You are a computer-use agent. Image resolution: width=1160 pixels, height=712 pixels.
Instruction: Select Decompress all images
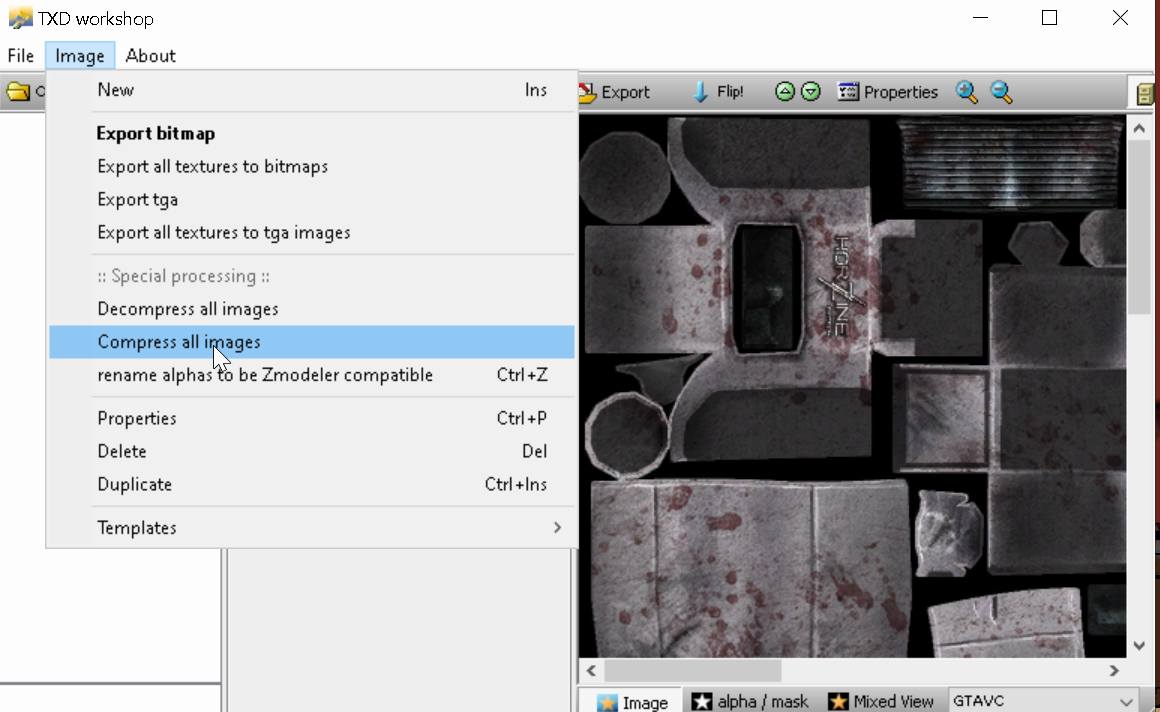311,309
